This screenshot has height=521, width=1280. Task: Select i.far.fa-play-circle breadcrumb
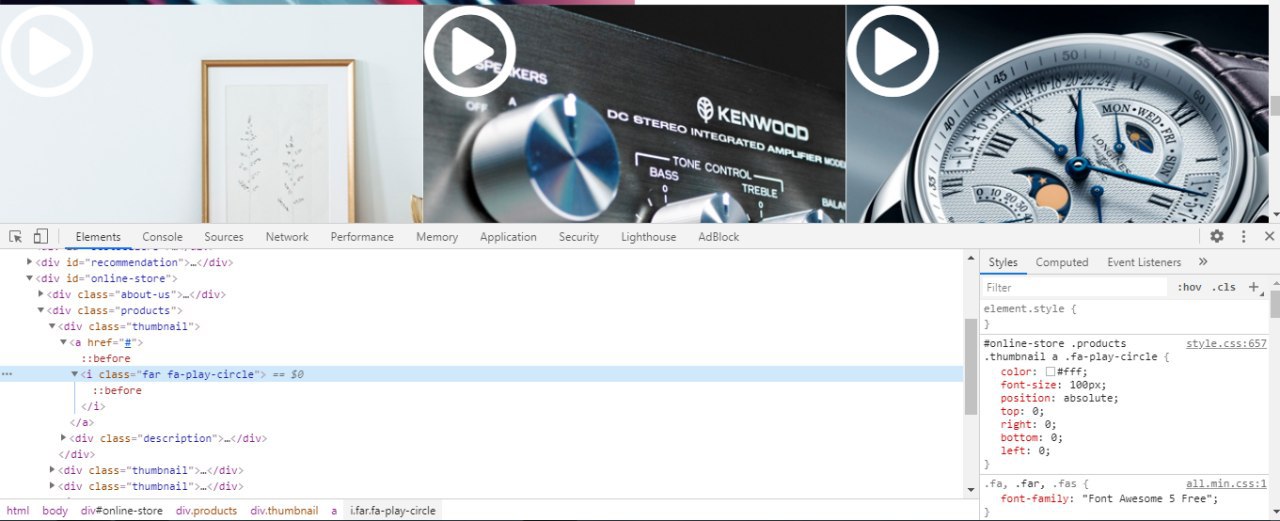coord(392,510)
